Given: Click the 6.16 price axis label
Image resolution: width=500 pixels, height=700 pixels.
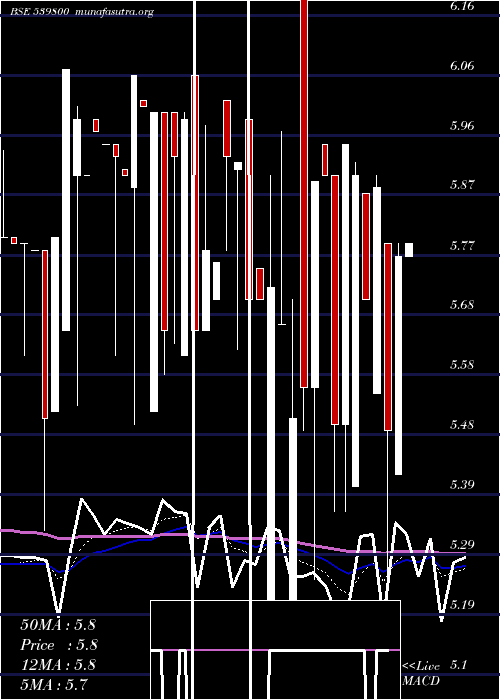Looking at the screenshot, I should click(462, 6).
